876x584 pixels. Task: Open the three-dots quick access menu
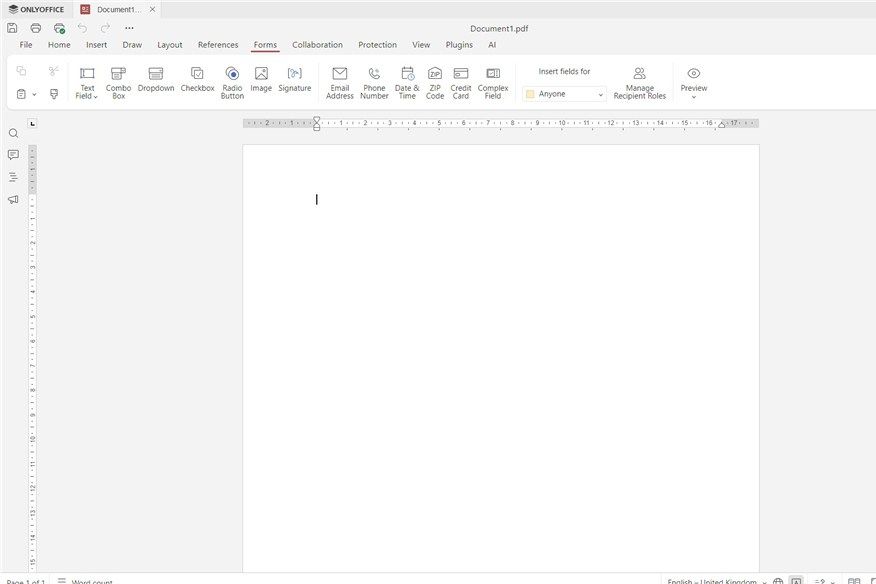129,28
